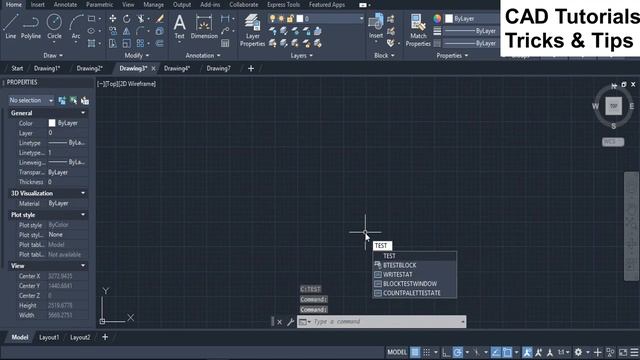The image size is (640, 360).
Task: Toggle annotation visibility in status bar
Action: coord(527,352)
